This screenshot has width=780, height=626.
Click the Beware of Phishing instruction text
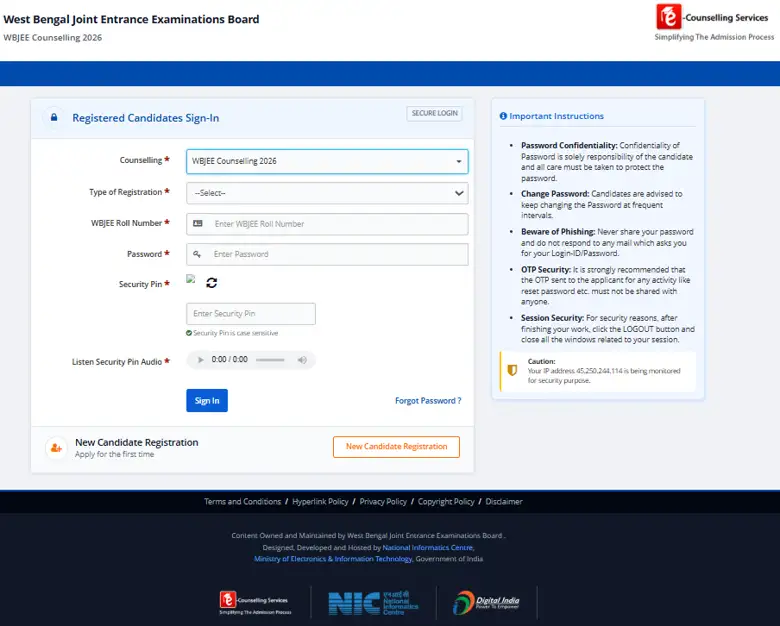click(607, 242)
